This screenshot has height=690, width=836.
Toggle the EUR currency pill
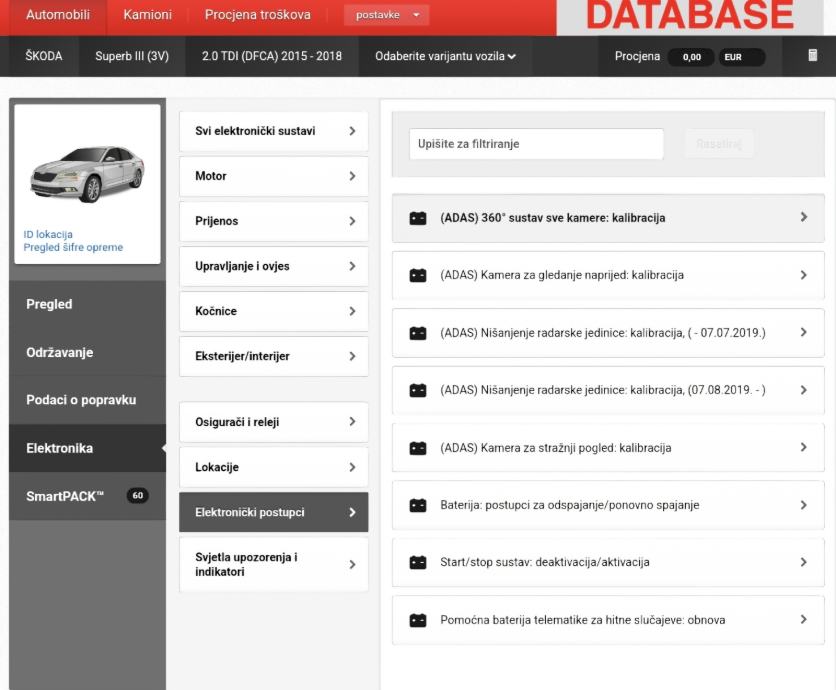coord(741,57)
